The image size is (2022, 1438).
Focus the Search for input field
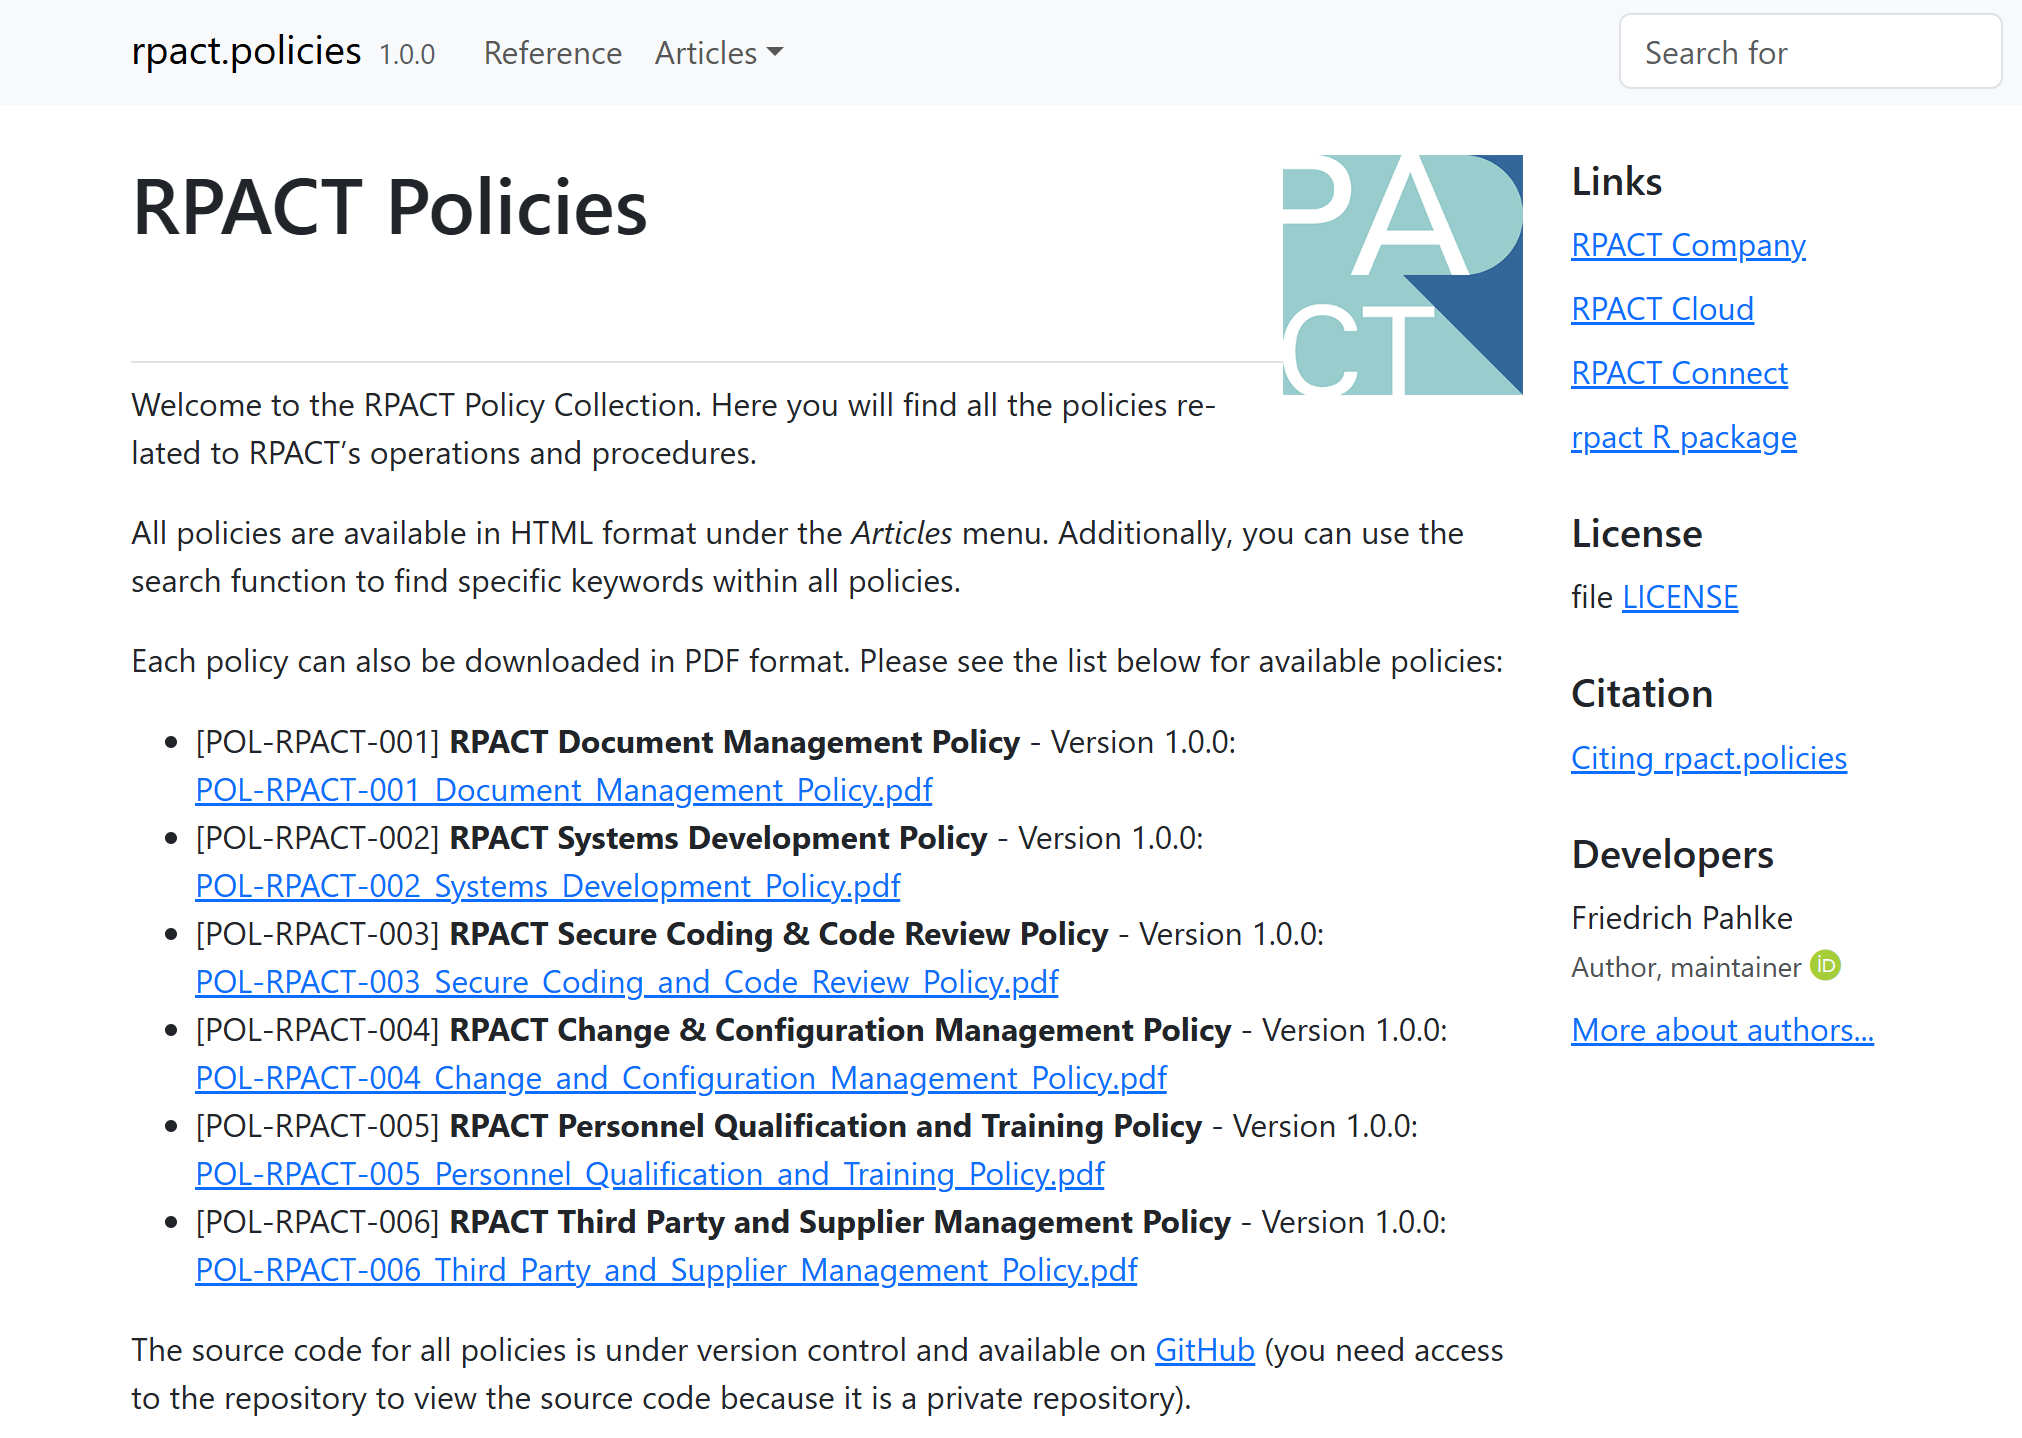[x=1809, y=52]
